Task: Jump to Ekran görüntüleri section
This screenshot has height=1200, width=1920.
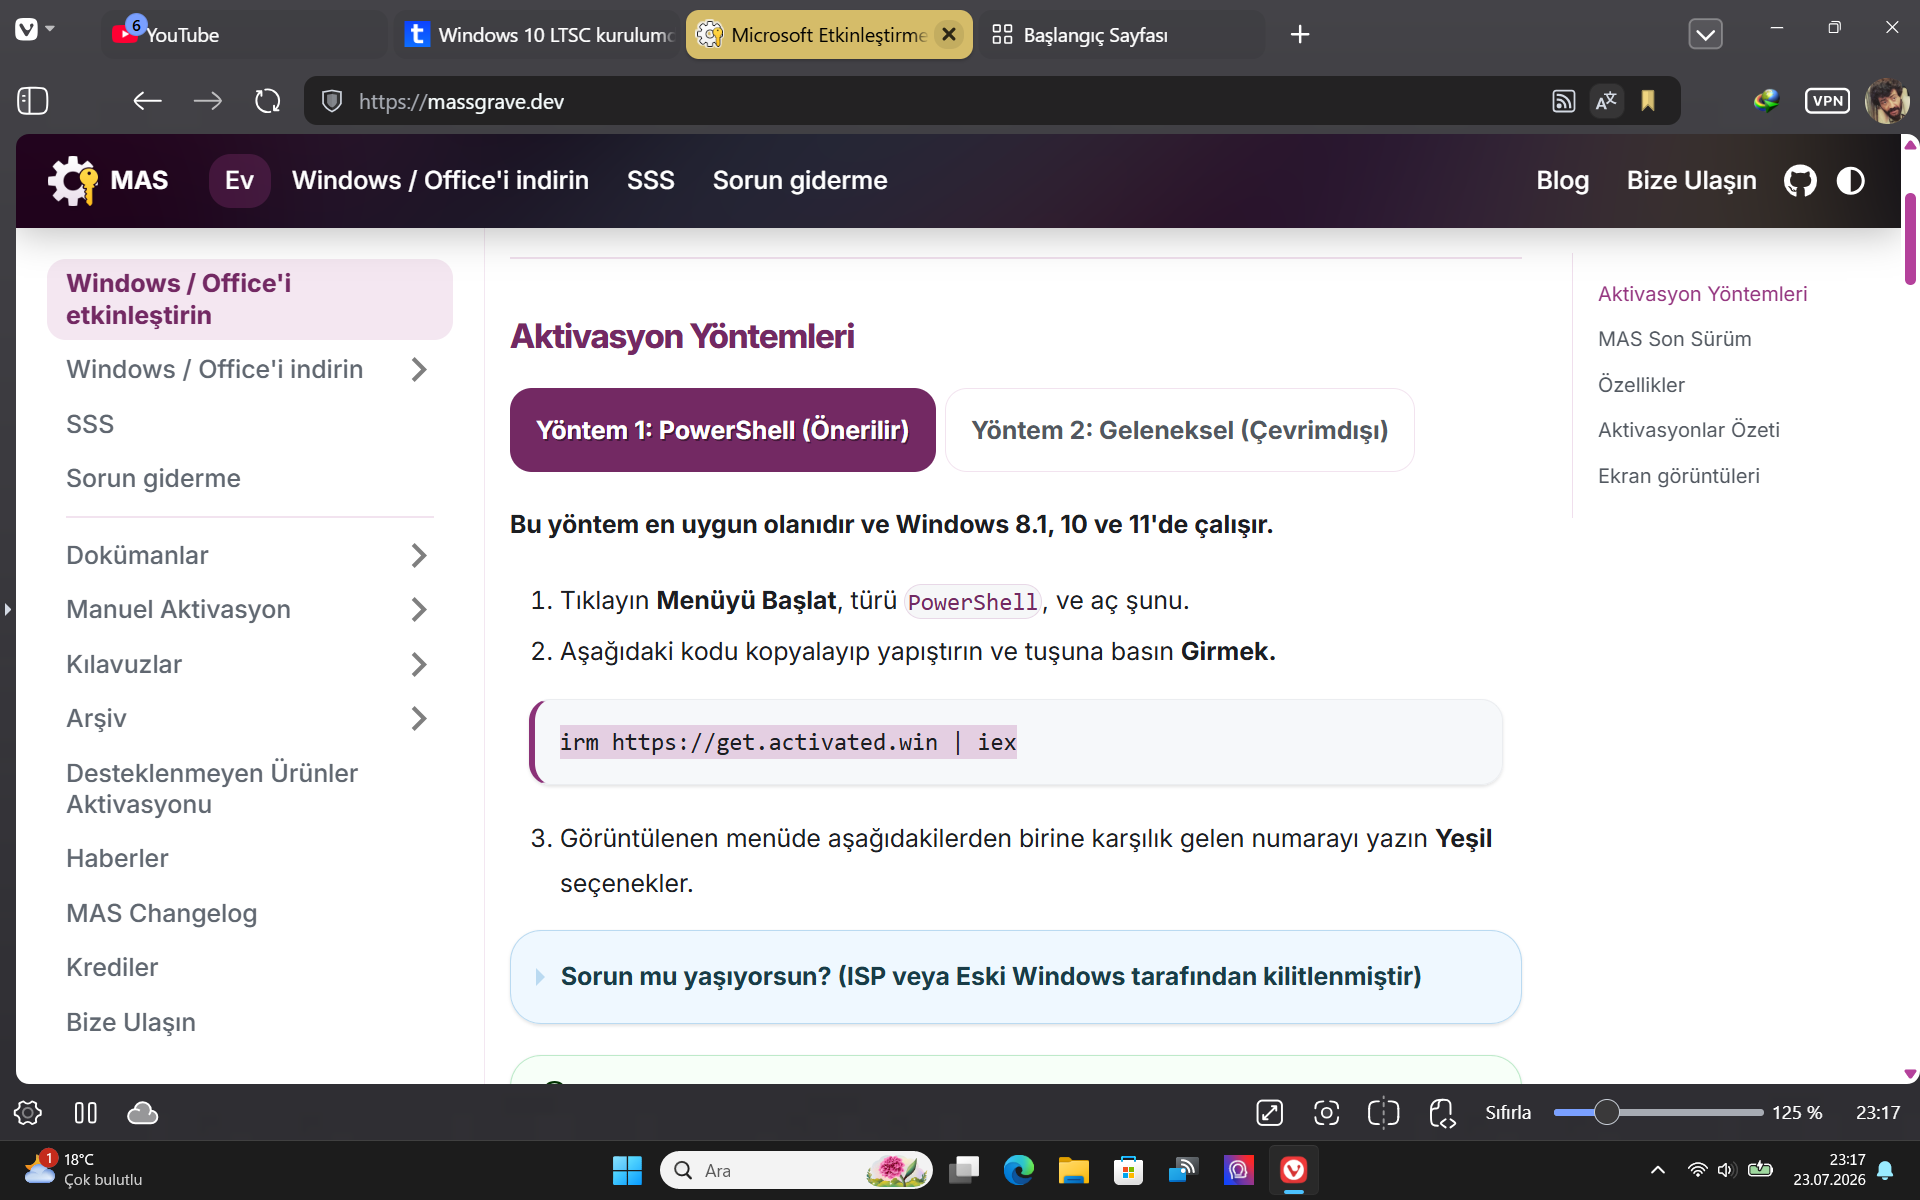Action: pyautogui.click(x=1678, y=476)
